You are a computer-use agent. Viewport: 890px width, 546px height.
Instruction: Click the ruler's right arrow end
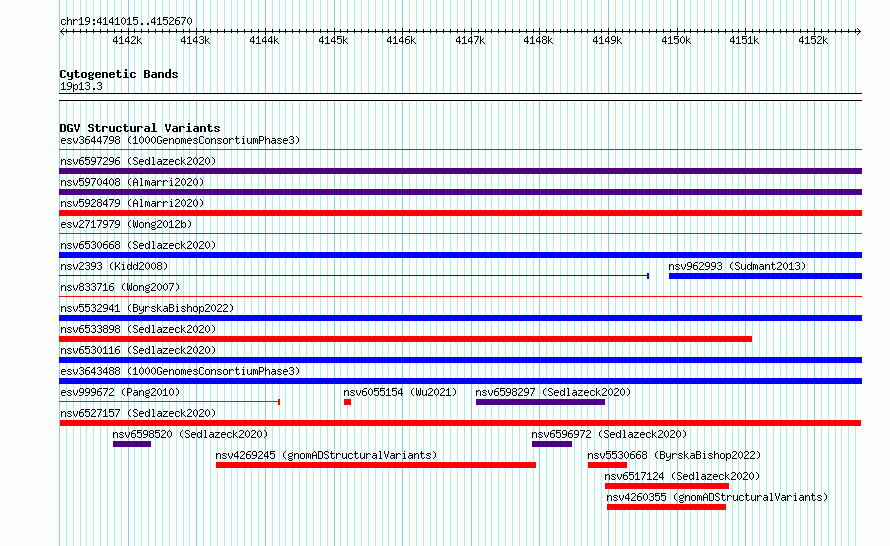tap(859, 32)
